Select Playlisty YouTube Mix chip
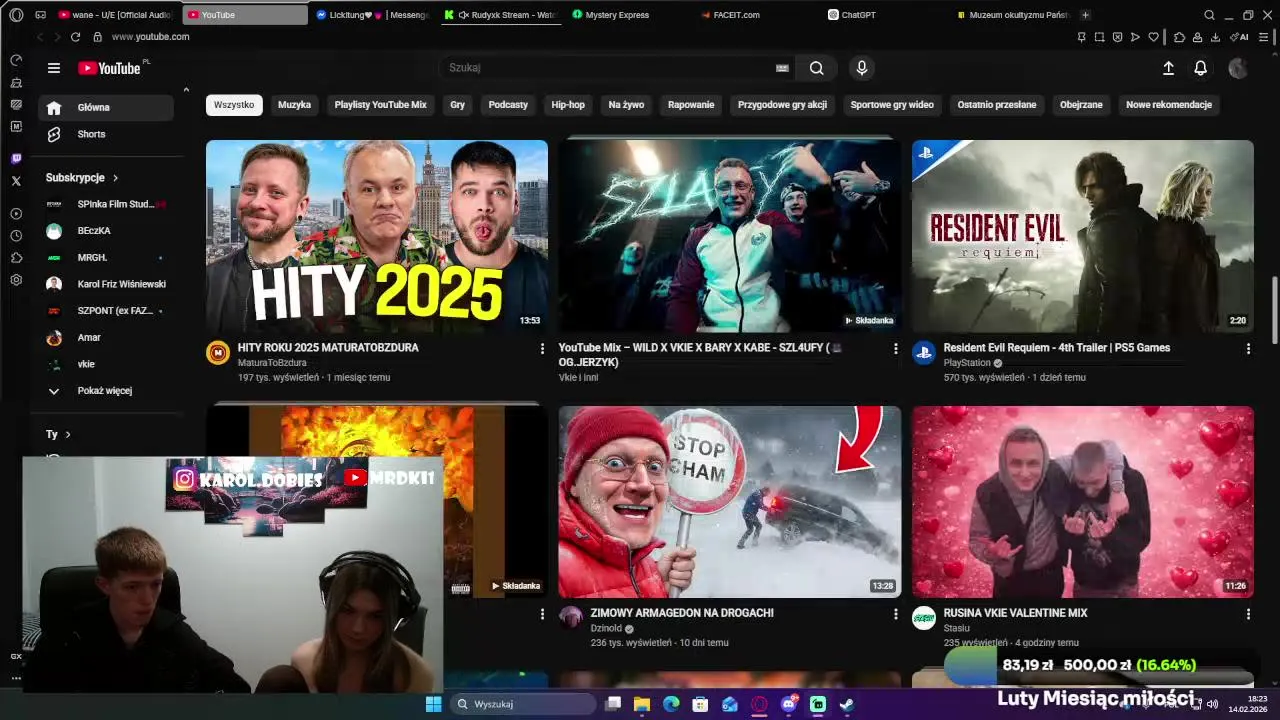The width and height of the screenshot is (1280, 720). click(x=380, y=105)
